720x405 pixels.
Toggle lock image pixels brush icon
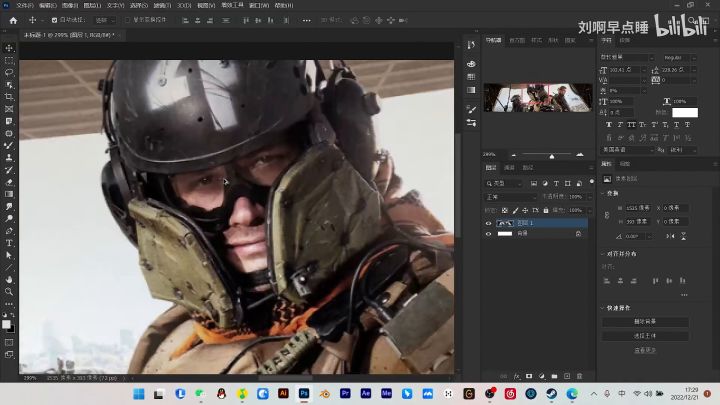point(515,210)
